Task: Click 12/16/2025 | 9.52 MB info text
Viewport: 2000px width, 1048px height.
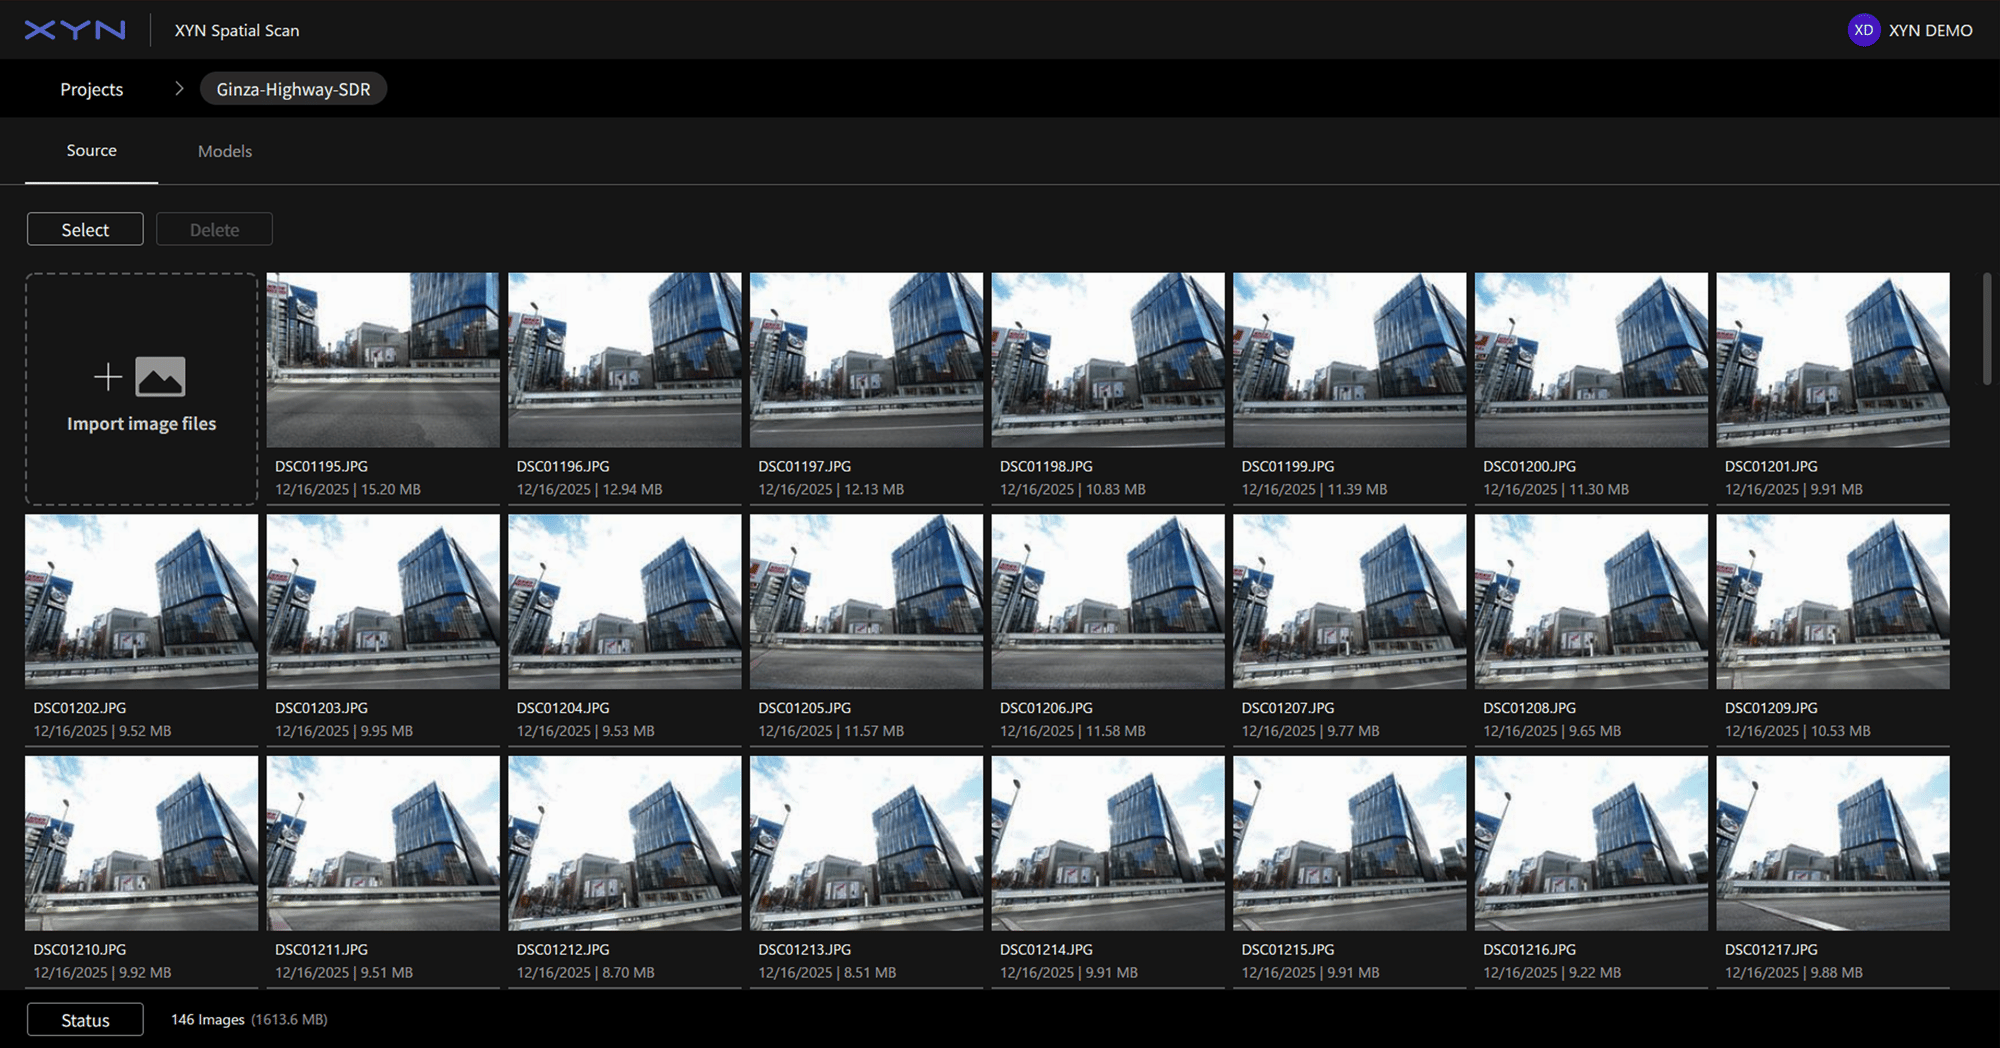Action: click(x=102, y=731)
